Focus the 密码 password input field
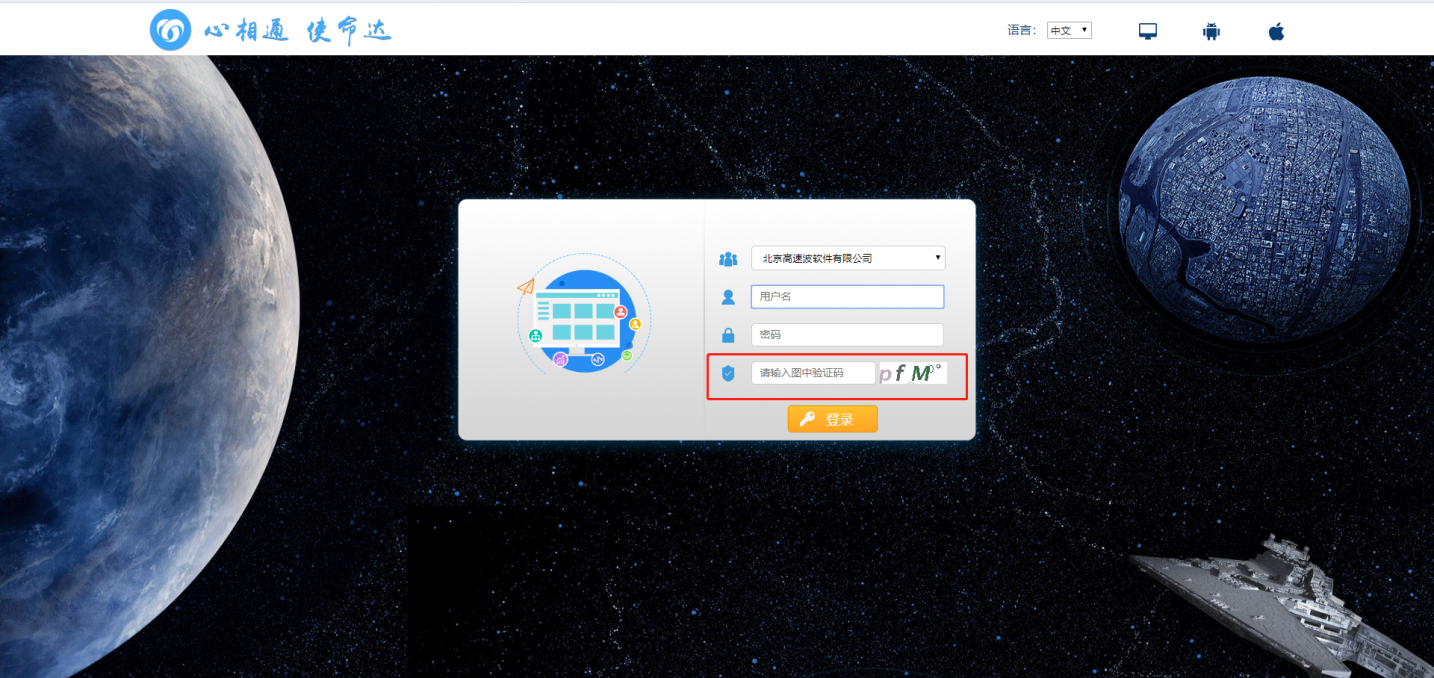 click(847, 335)
